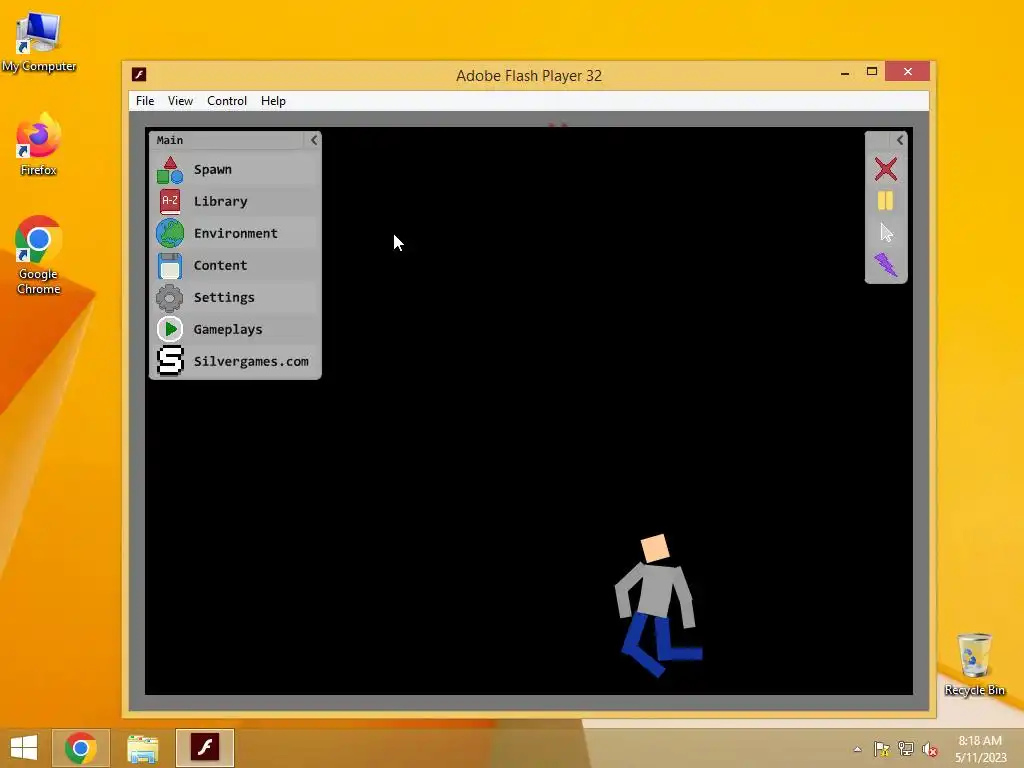1024x768 pixels.
Task: Choose the Content entry label
Action: point(220,266)
